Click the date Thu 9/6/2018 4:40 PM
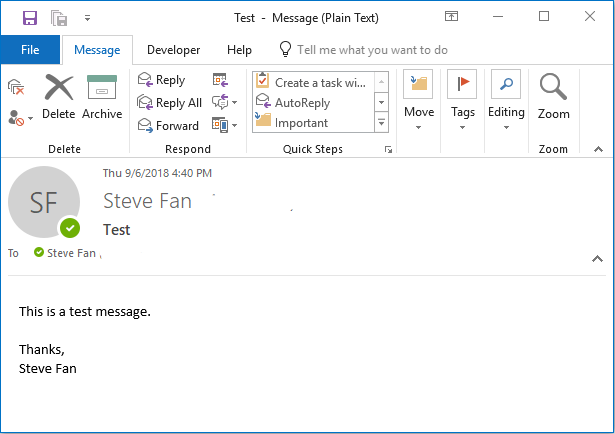615x434 pixels. coord(157,173)
